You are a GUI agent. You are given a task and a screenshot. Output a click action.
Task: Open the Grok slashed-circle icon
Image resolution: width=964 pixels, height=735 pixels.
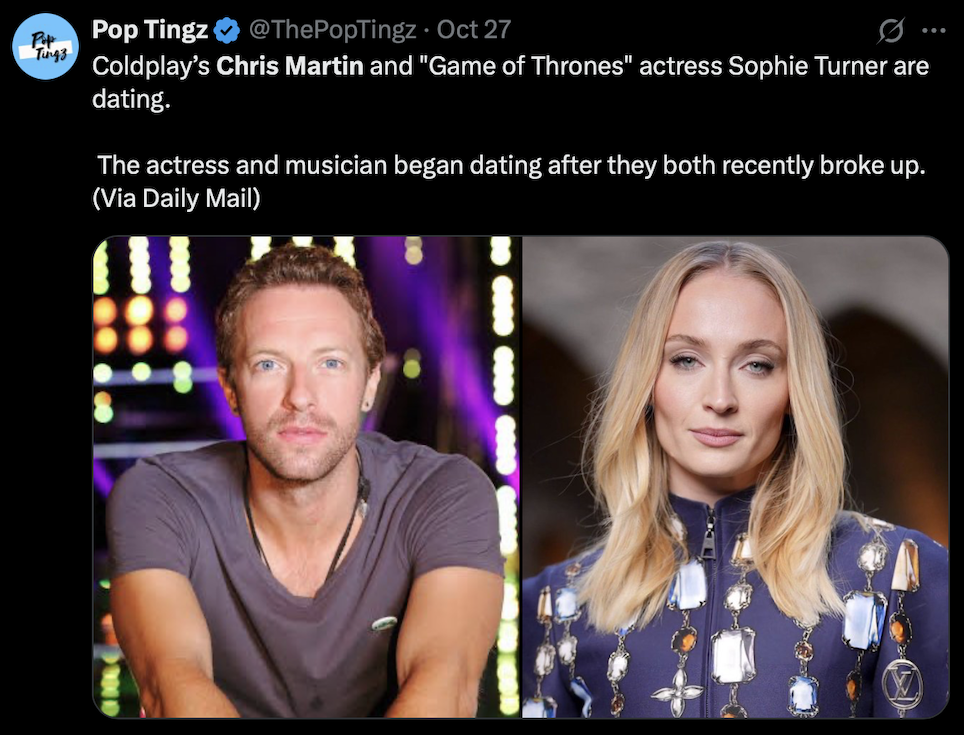(890, 30)
